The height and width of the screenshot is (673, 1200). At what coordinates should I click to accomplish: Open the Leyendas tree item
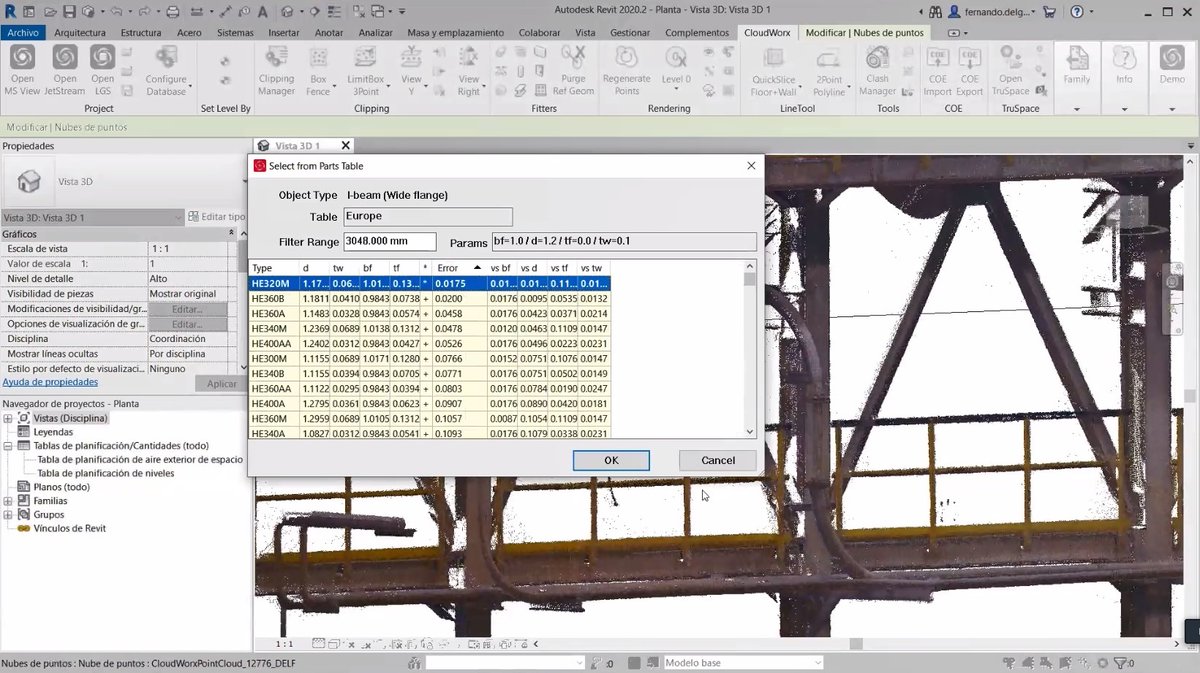(x=53, y=432)
